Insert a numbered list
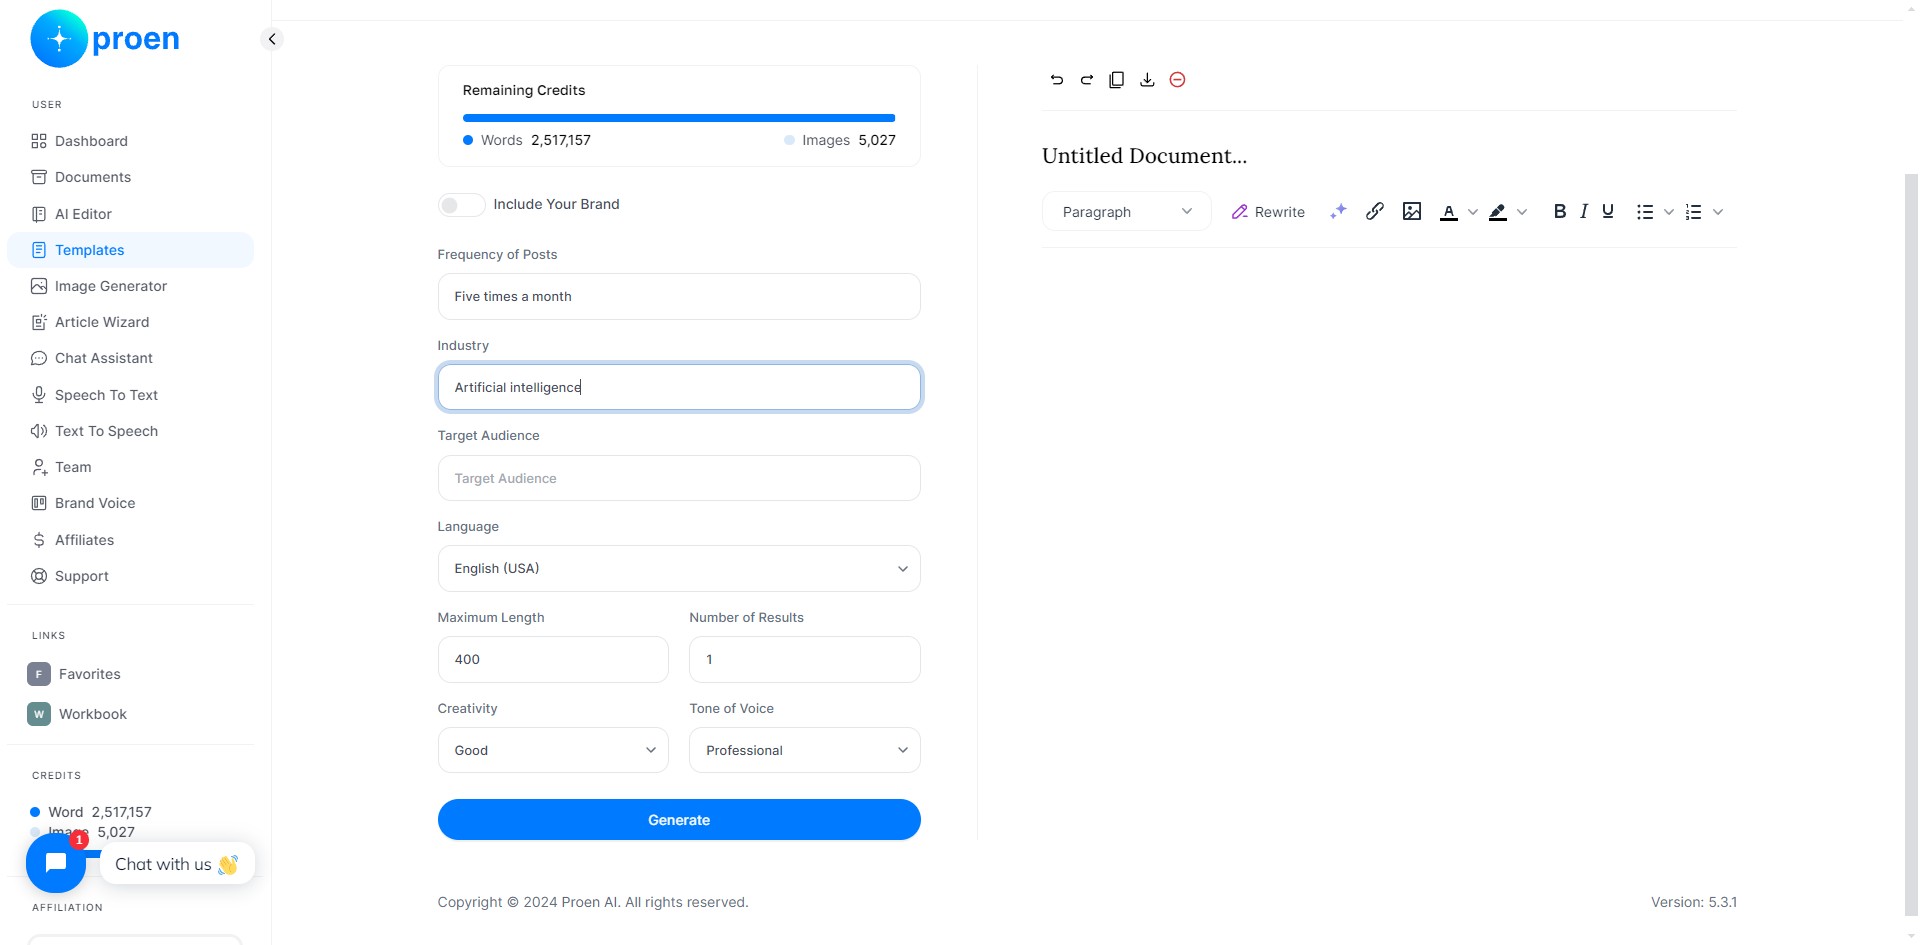Screen dimensions: 1920x945 [x=1694, y=212]
